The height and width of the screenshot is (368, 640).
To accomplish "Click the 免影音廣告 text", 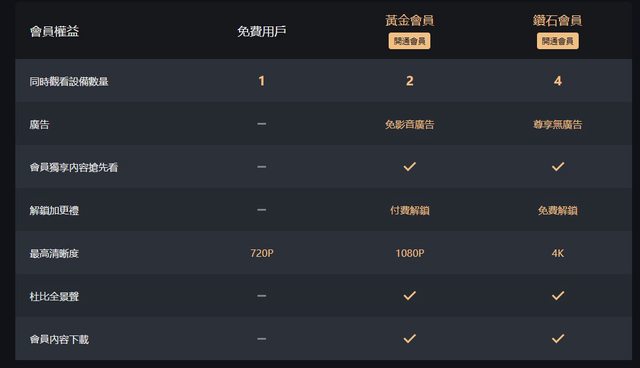I will pos(409,124).
